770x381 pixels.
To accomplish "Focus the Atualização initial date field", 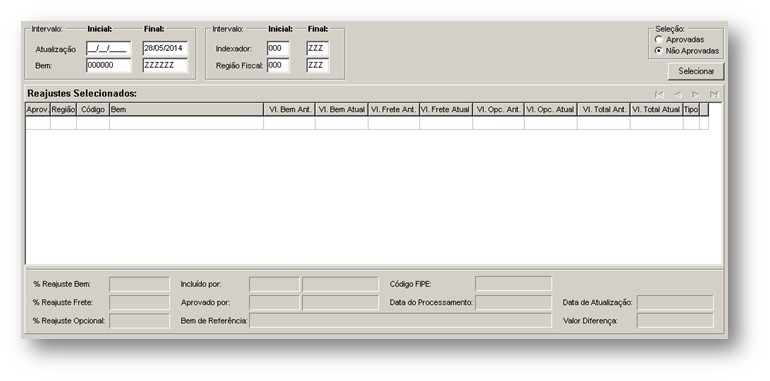I will 109,49.
